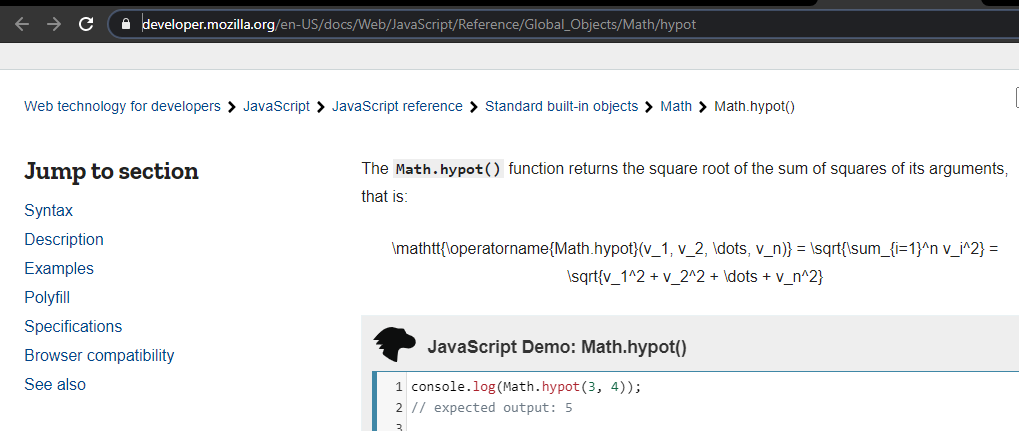Open Web technology for developers breadcrumb
The image size is (1019, 431).
click(122, 106)
